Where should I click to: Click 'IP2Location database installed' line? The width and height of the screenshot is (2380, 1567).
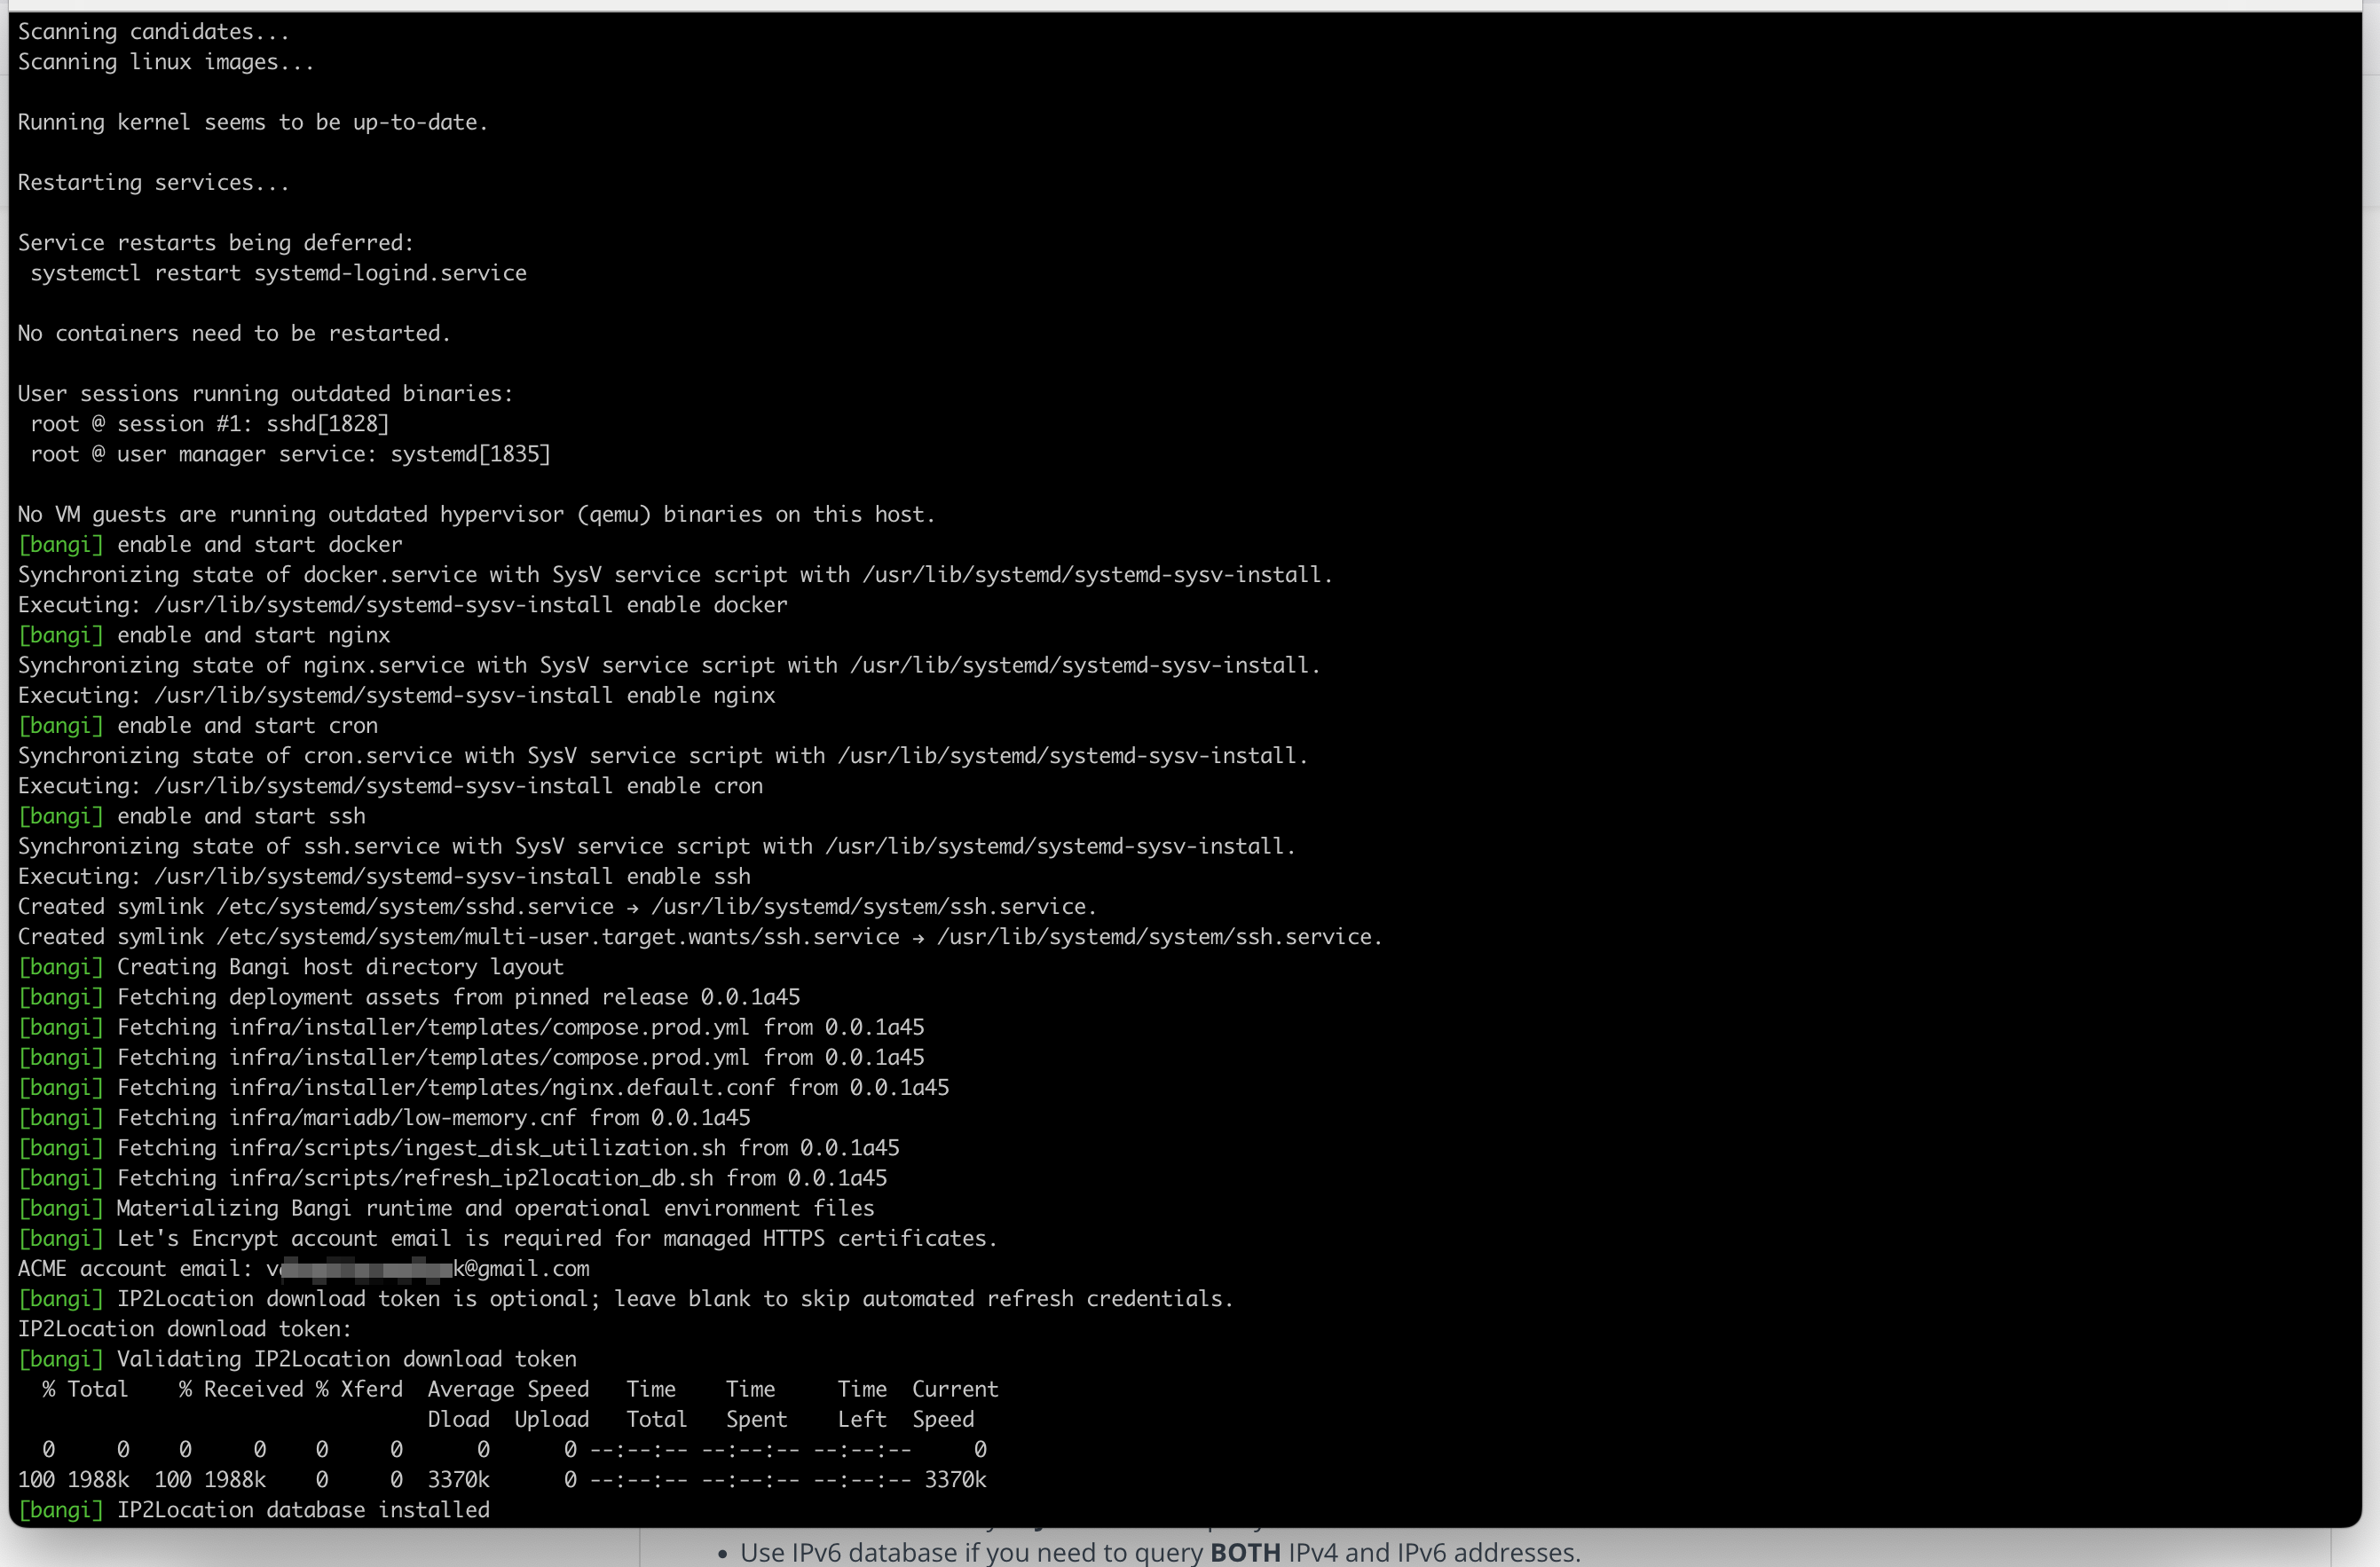coord(254,1510)
